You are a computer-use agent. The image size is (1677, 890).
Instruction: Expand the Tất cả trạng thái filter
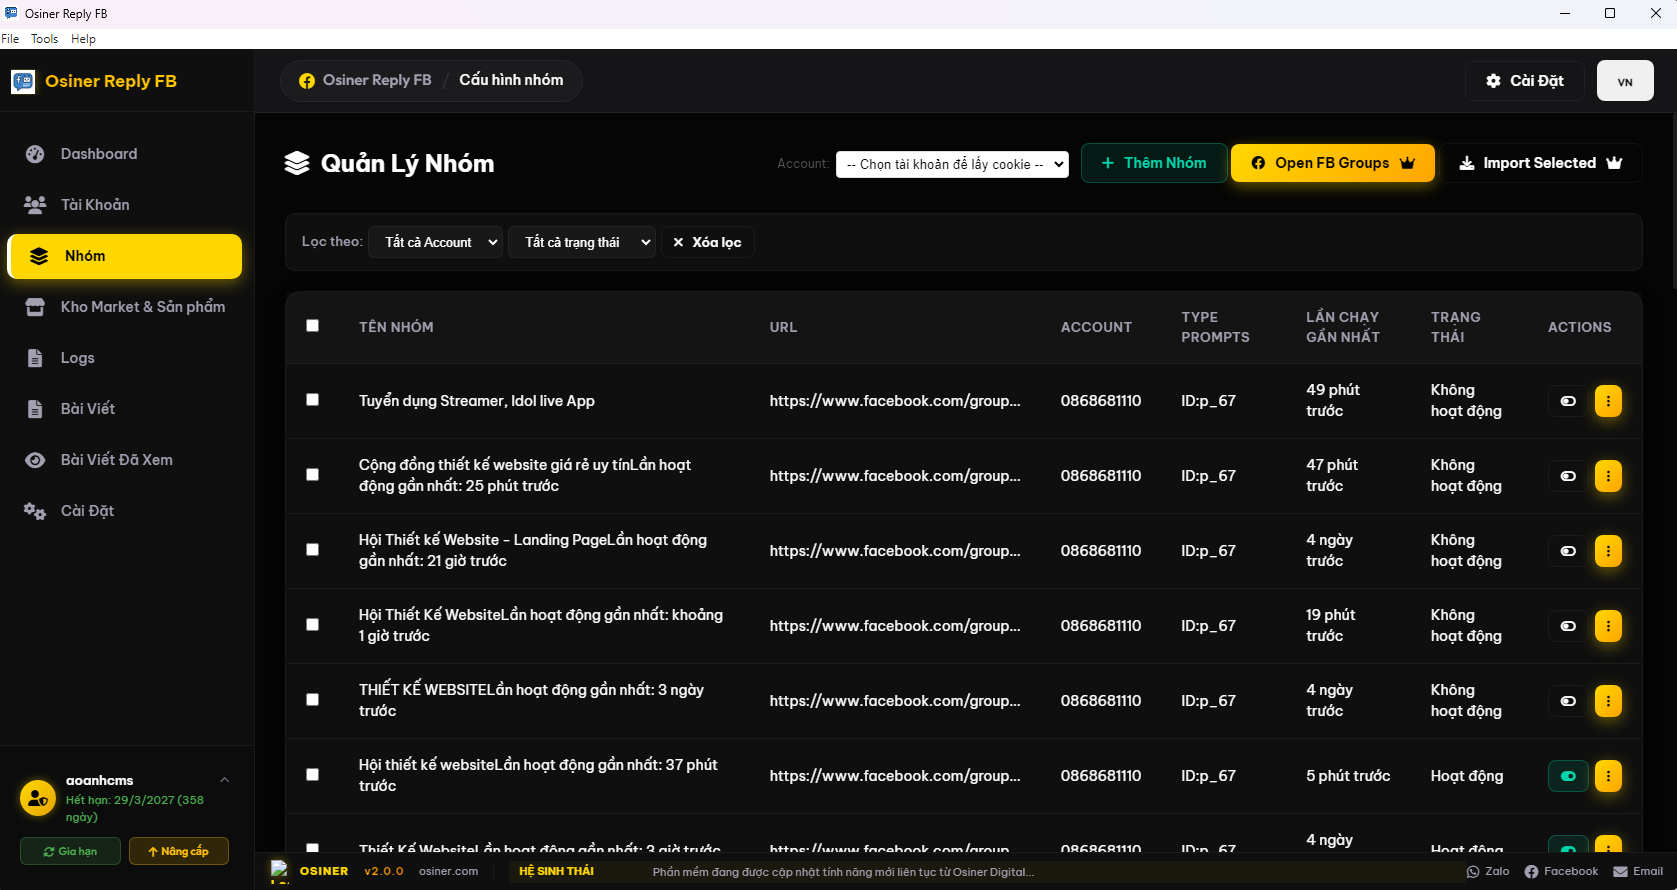582,242
